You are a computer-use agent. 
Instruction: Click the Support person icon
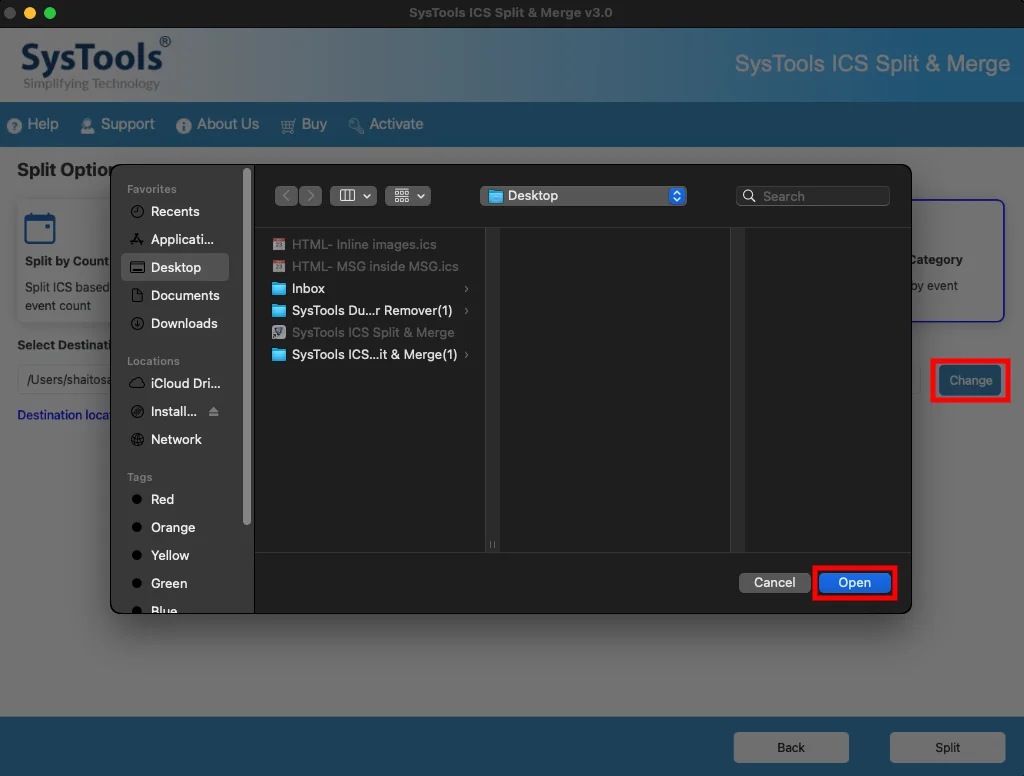[87, 125]
